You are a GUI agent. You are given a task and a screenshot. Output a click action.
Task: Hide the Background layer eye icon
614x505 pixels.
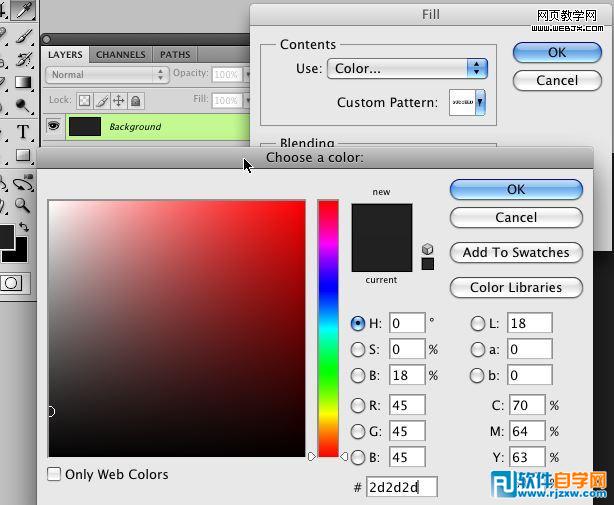(53, 126)
